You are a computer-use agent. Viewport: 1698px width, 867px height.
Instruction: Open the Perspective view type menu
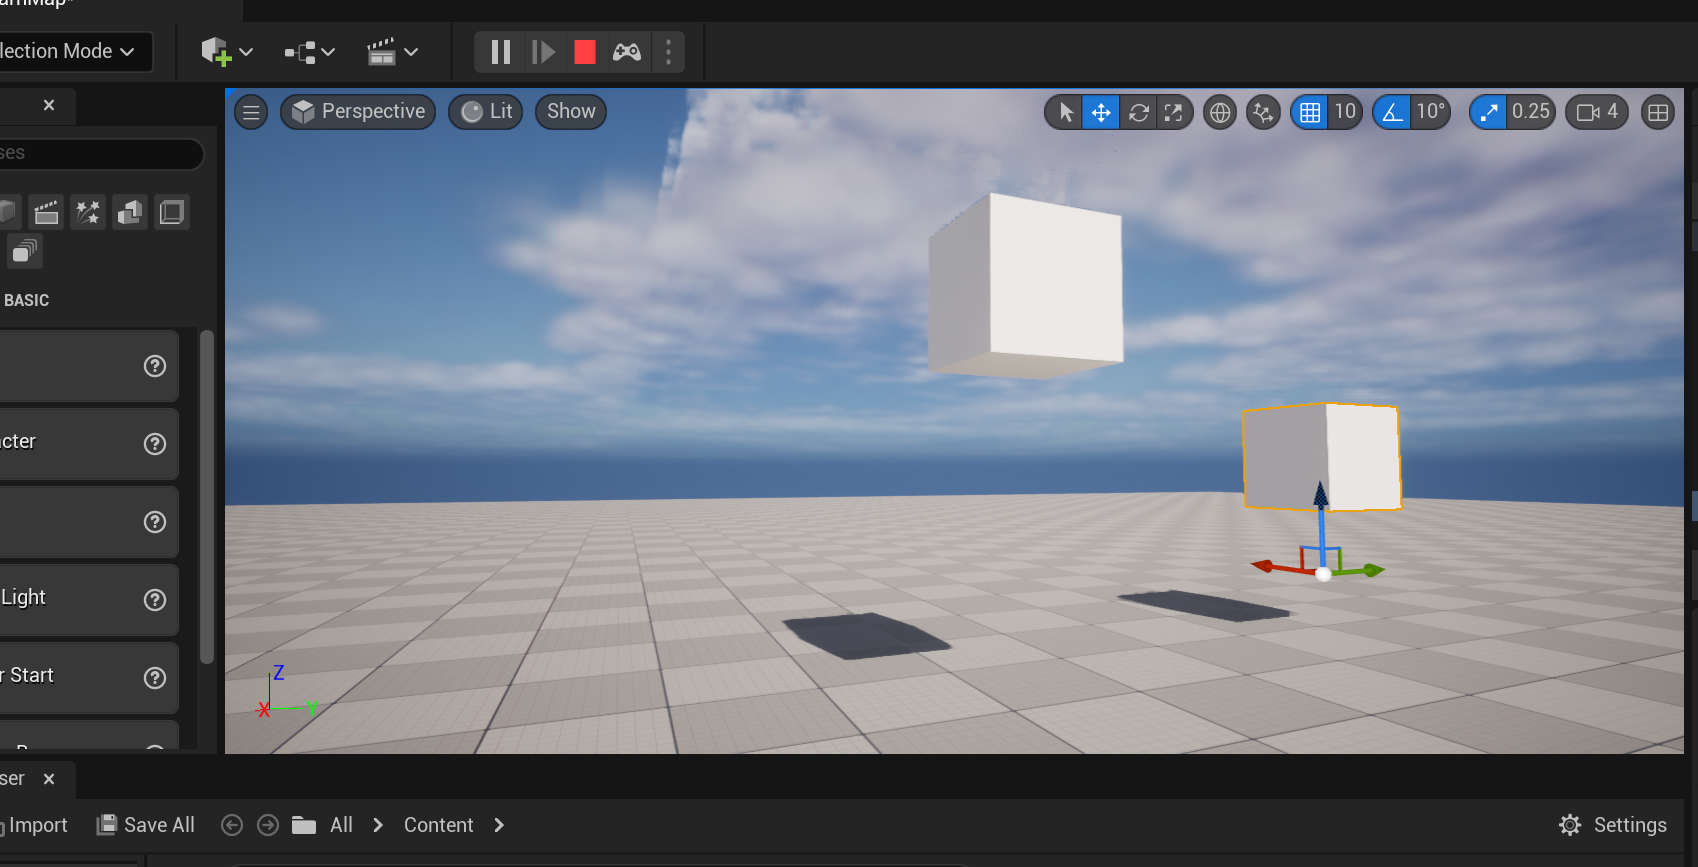click(358, 112)
